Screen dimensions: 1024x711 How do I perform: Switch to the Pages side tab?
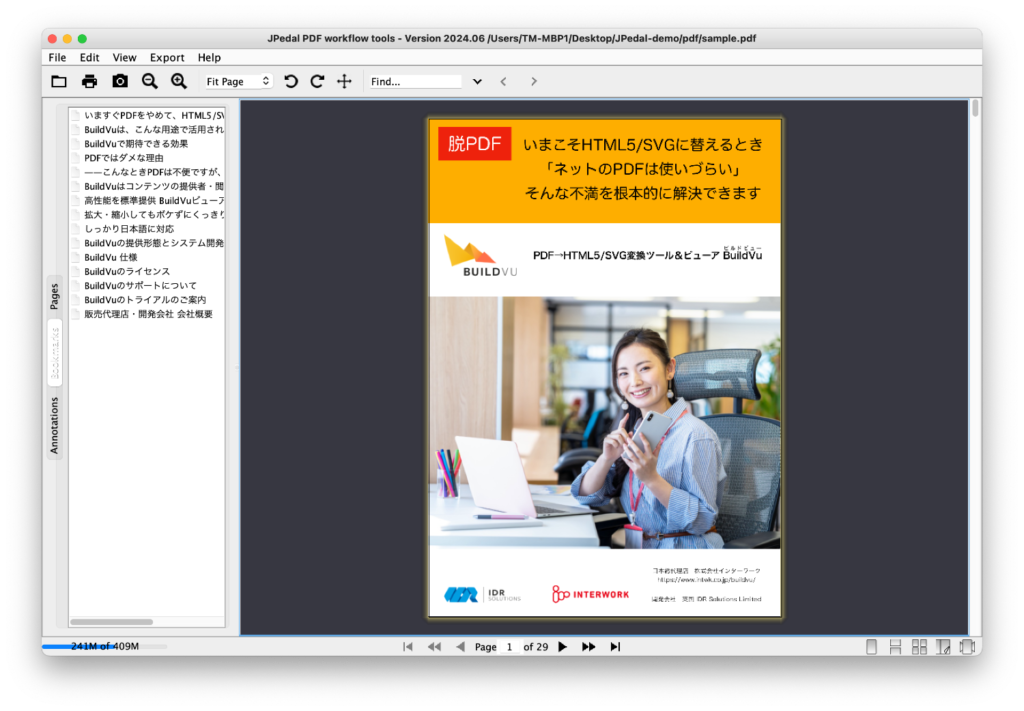point(55,296)
